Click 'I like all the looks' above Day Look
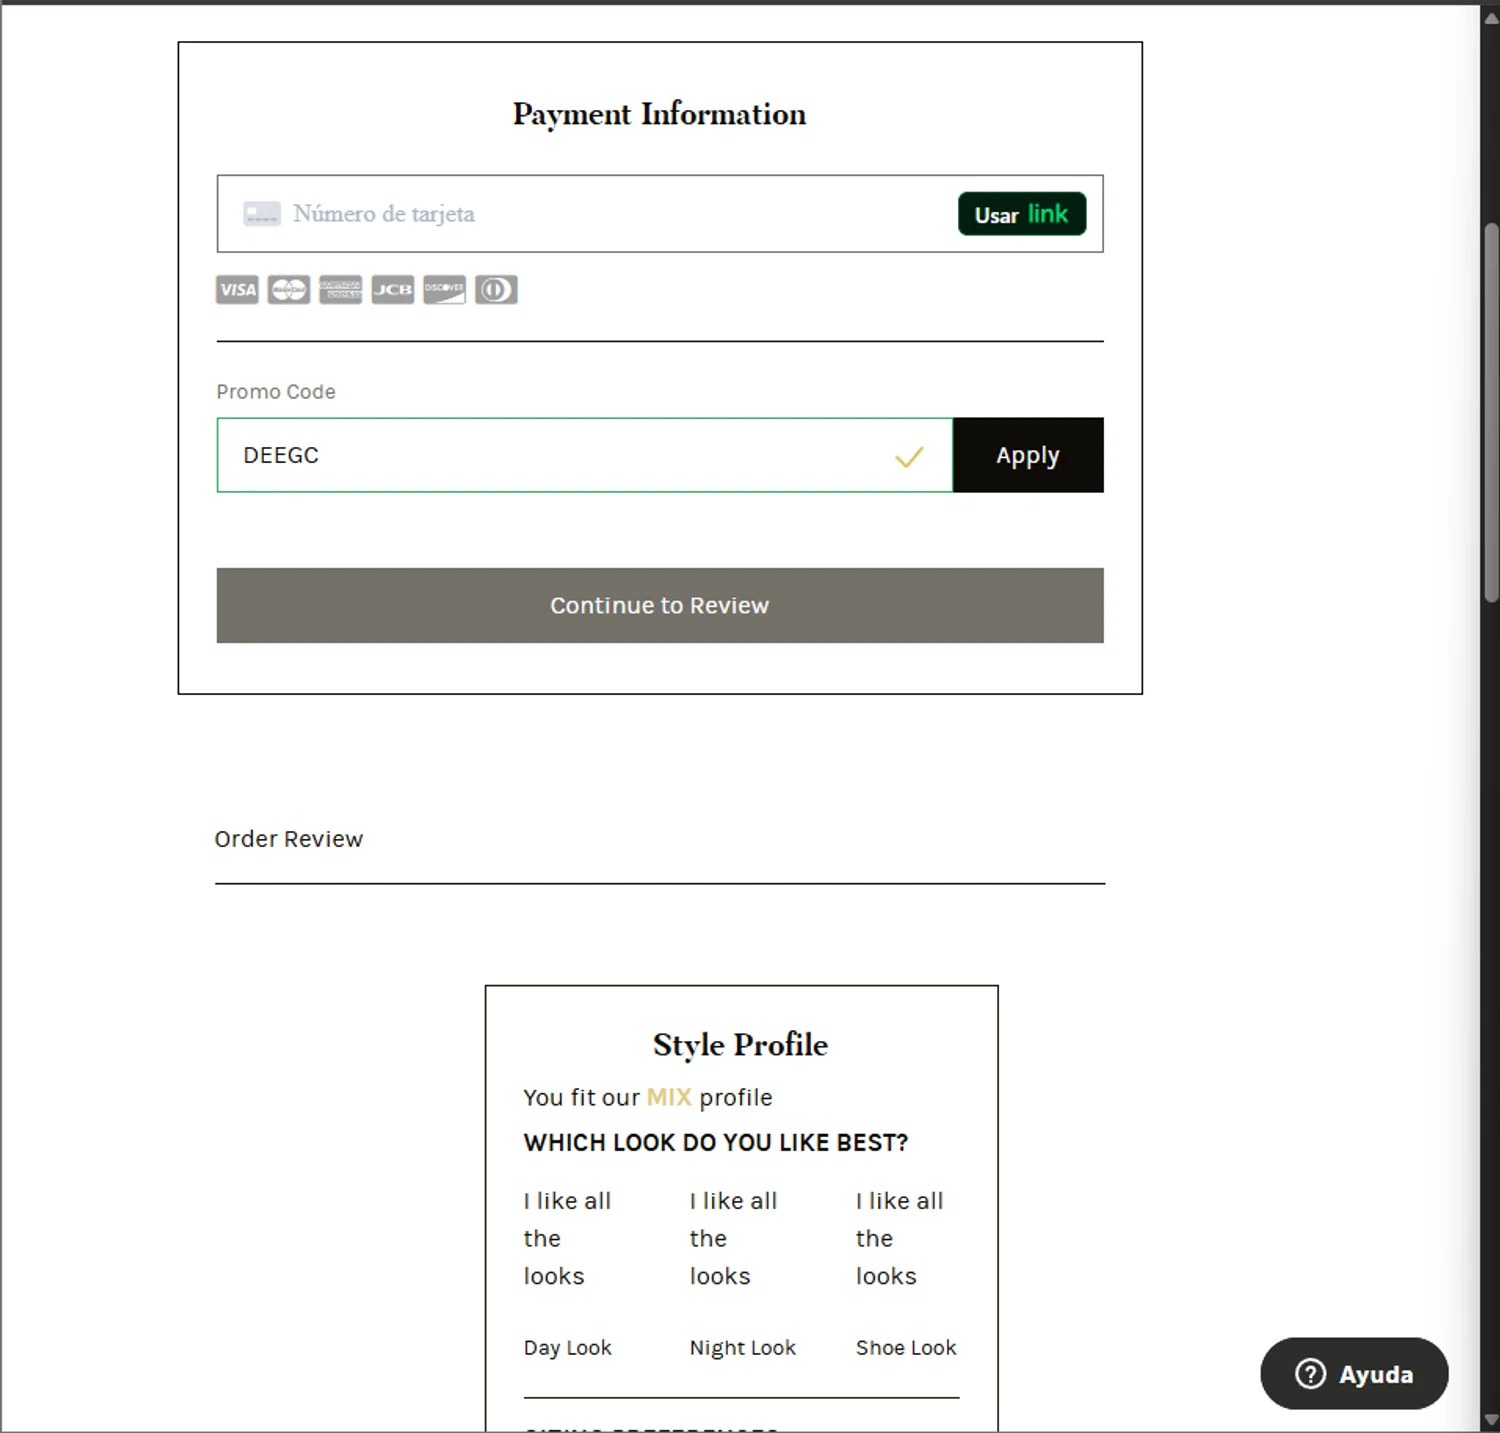 (567, 1238)
